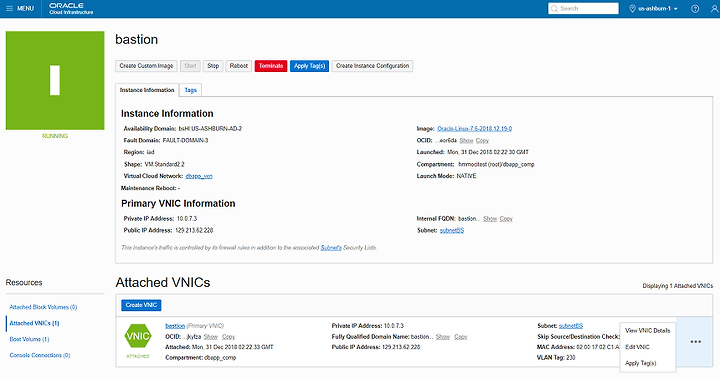Click the Launch Mode NATIVE value
The image size is (720, 379).
466,176
